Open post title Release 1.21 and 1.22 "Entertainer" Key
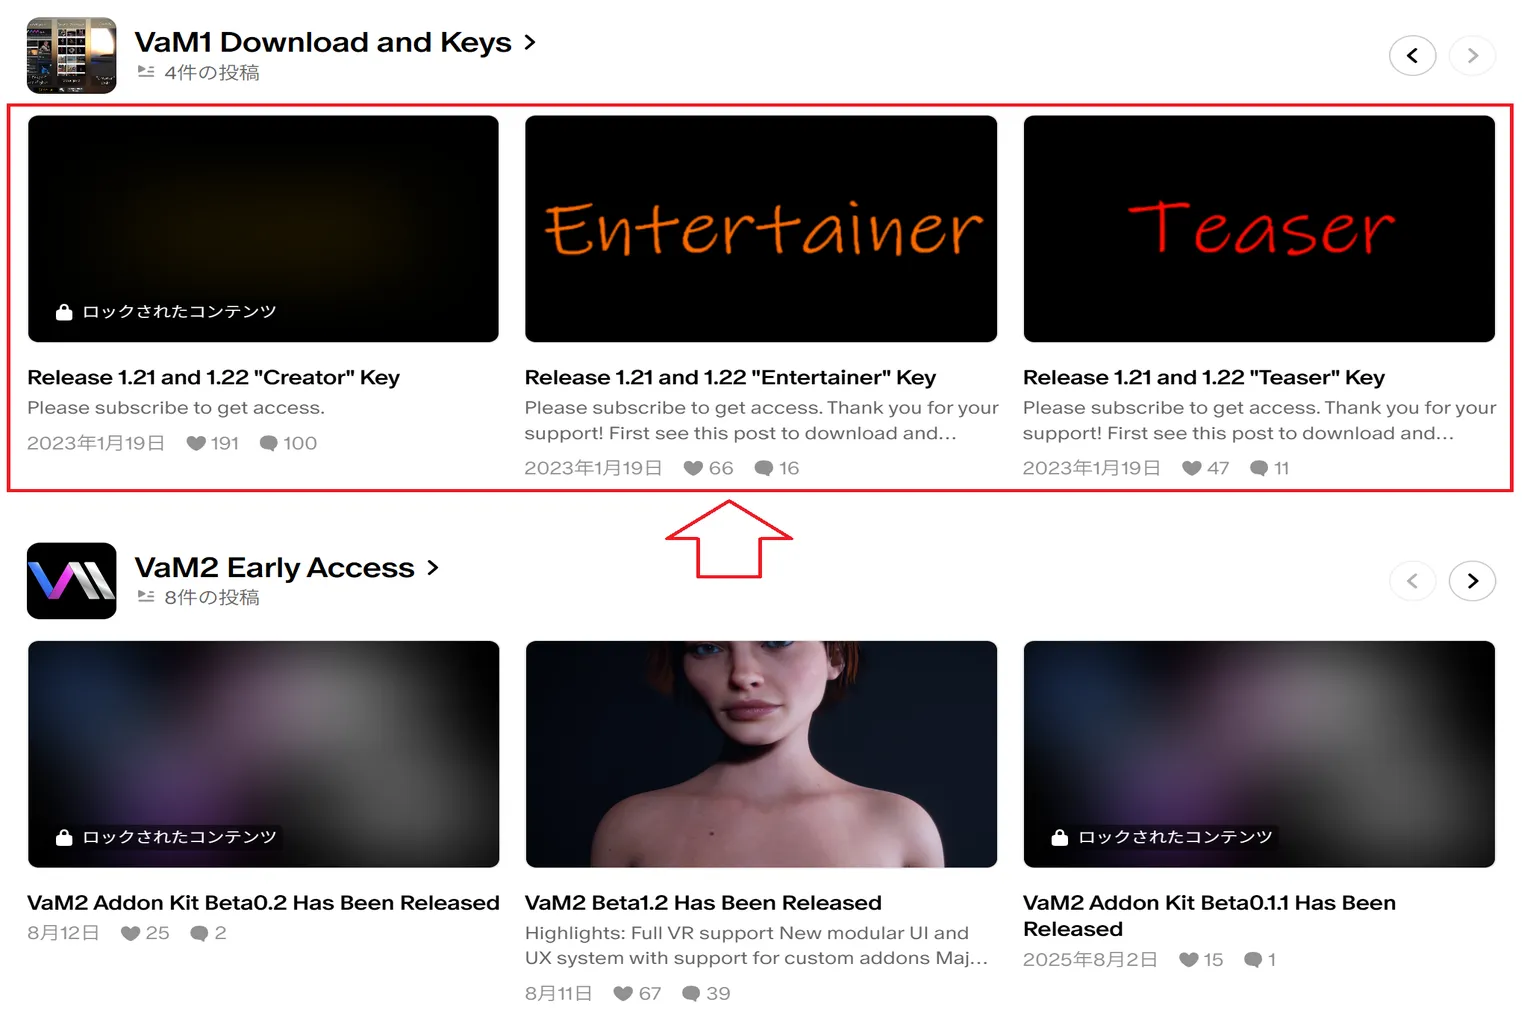The width and height of the screenshot is (1536, 1024). [x=730, y=377]
